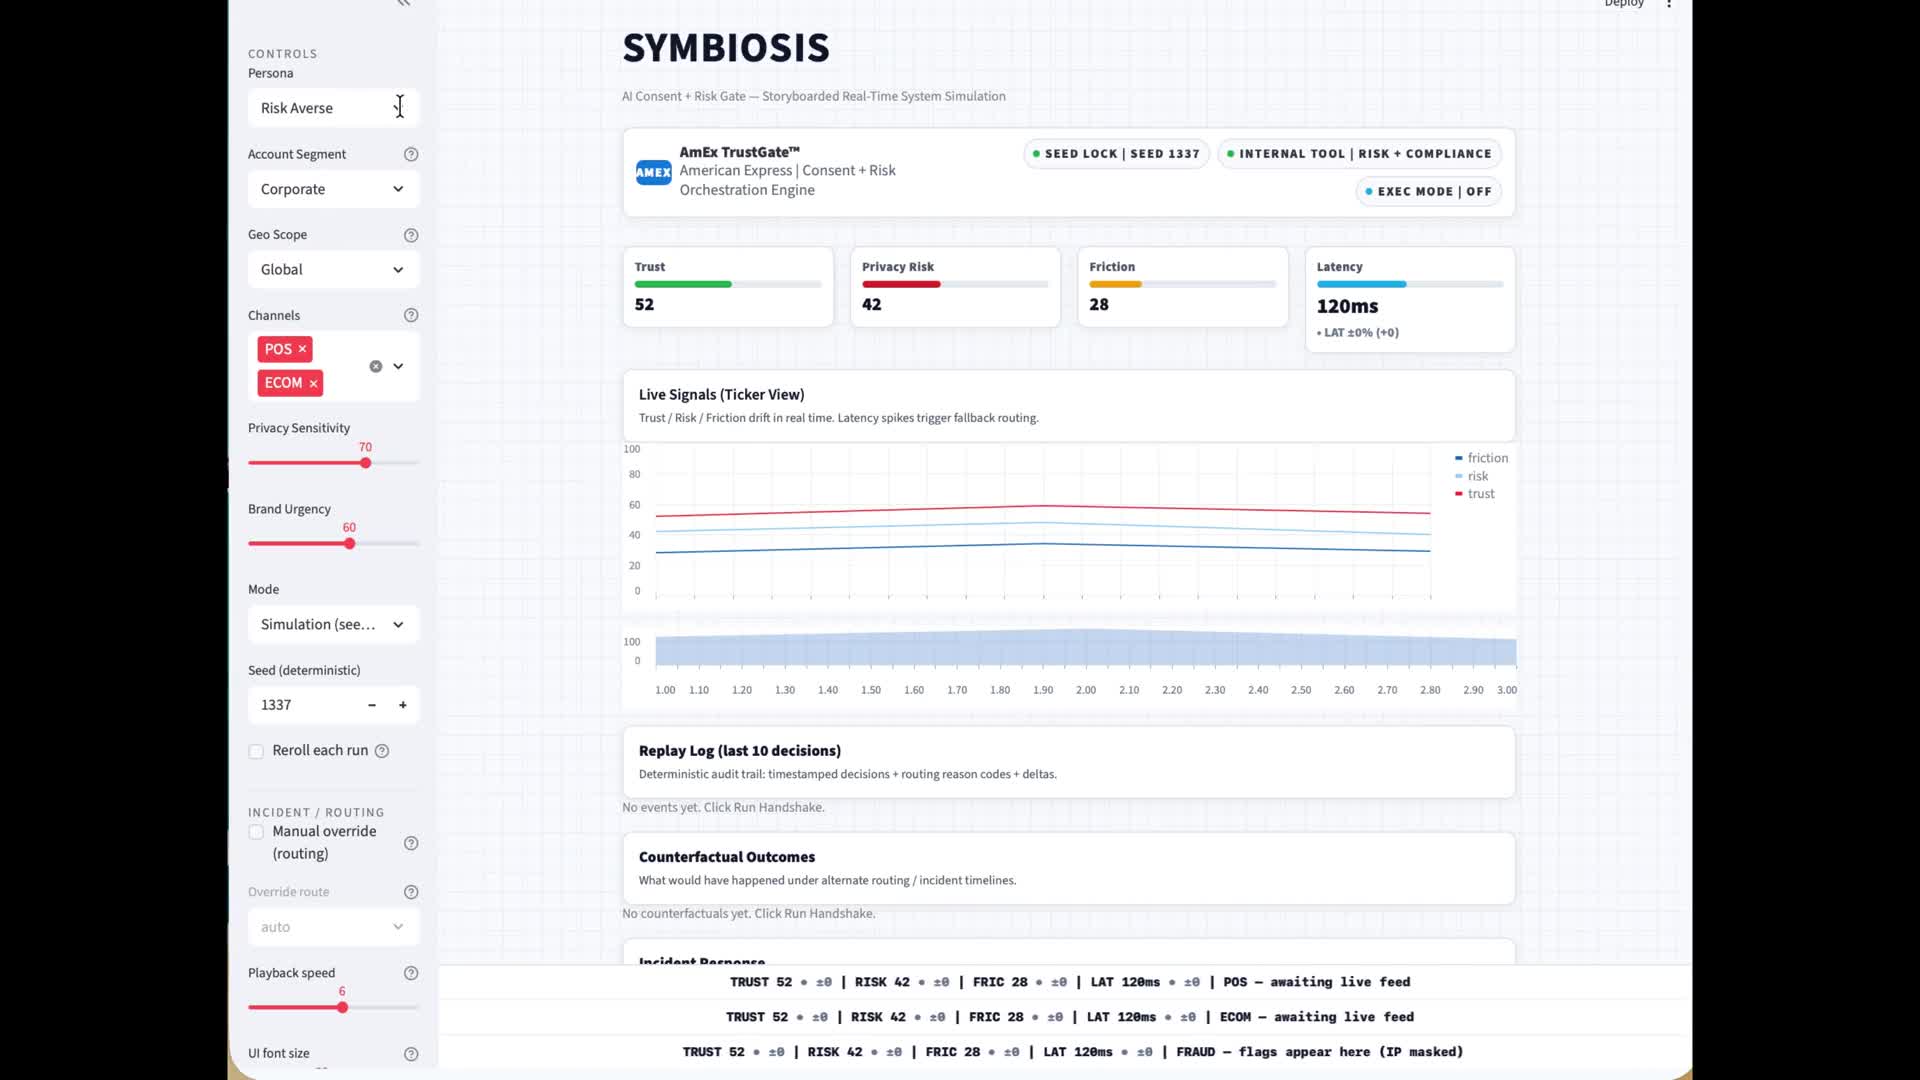Show the Reroll each run help tooltip
1920x1080 pixels.
pos(382,751)
